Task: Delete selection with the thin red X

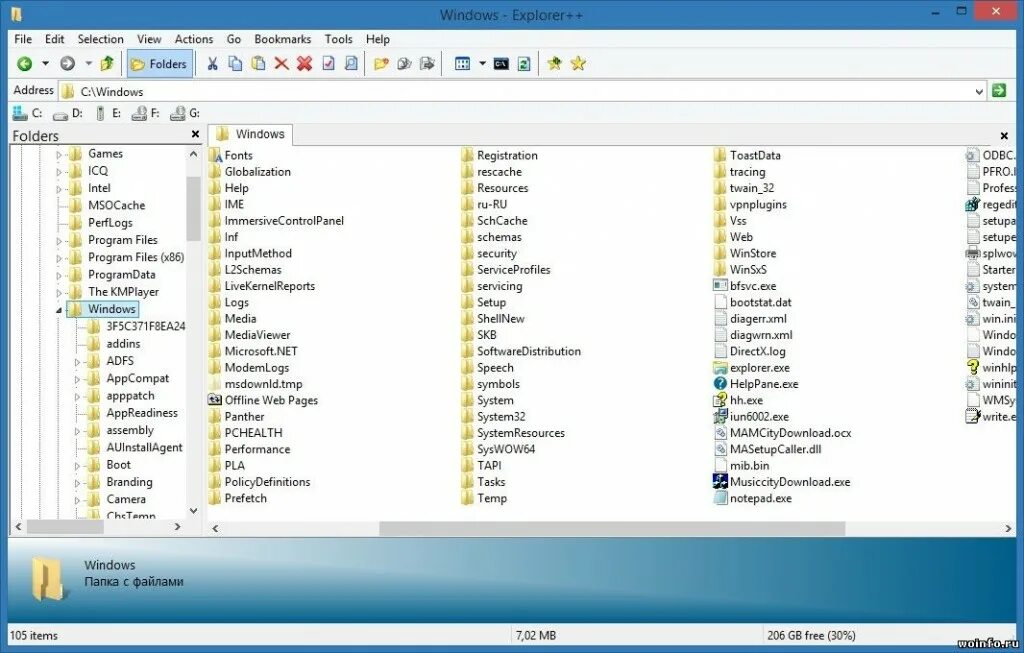Action: pos(281,63)
